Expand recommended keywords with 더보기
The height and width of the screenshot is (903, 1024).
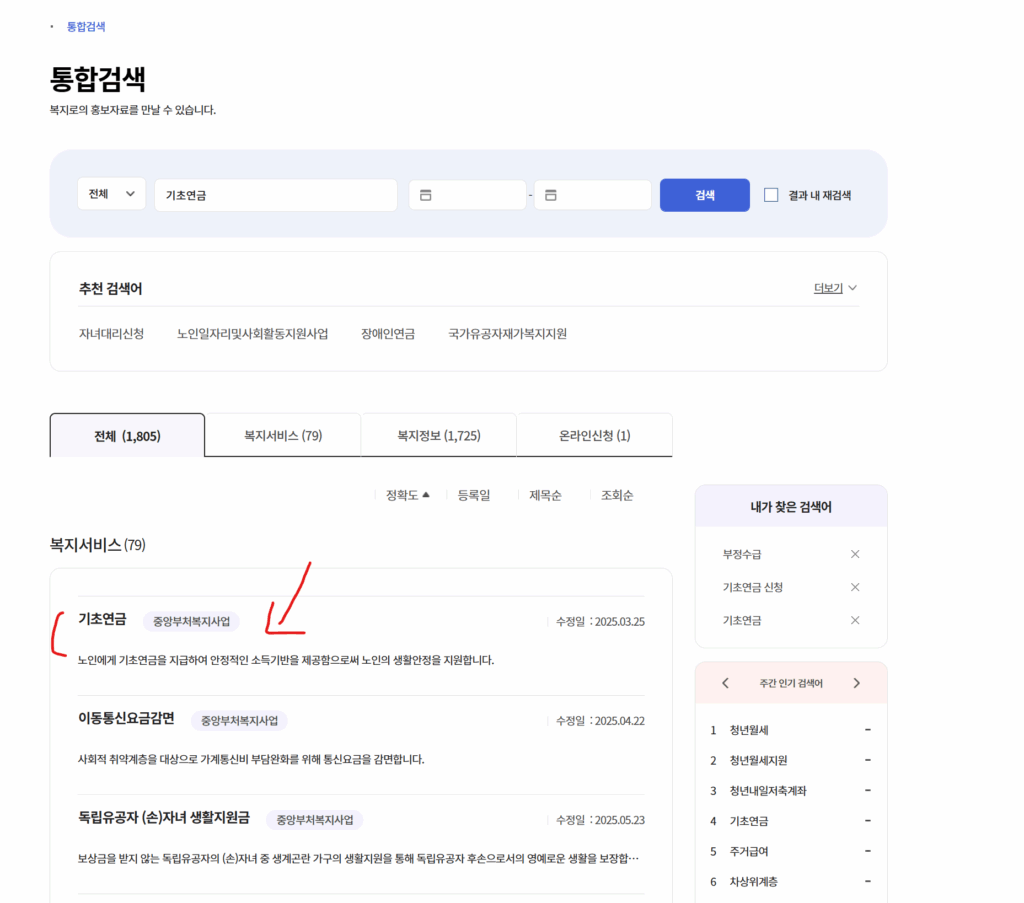[x=835, y=288]
